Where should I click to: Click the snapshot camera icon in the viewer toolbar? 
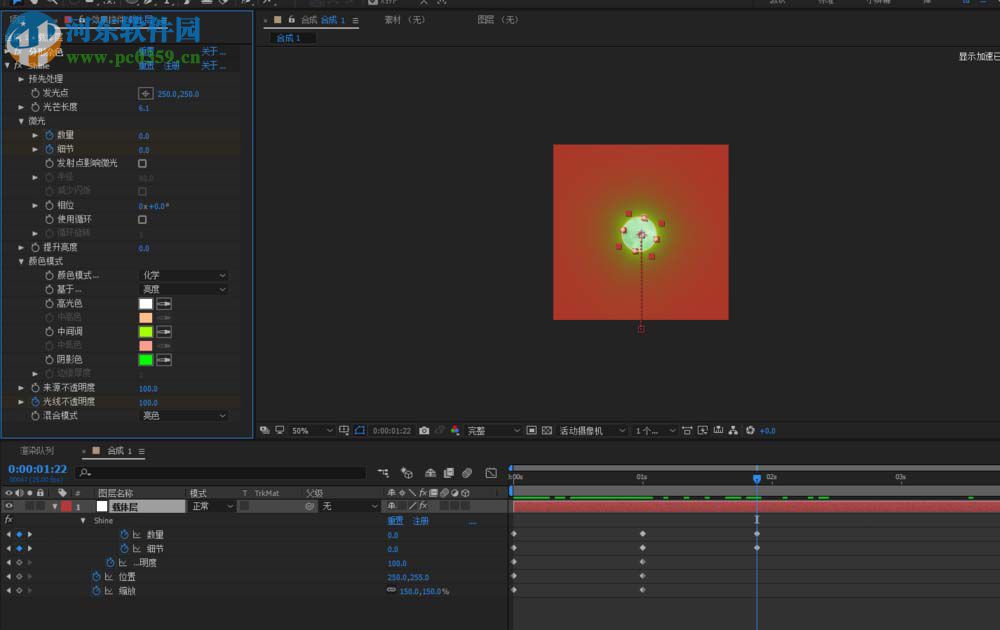[425, 430]
